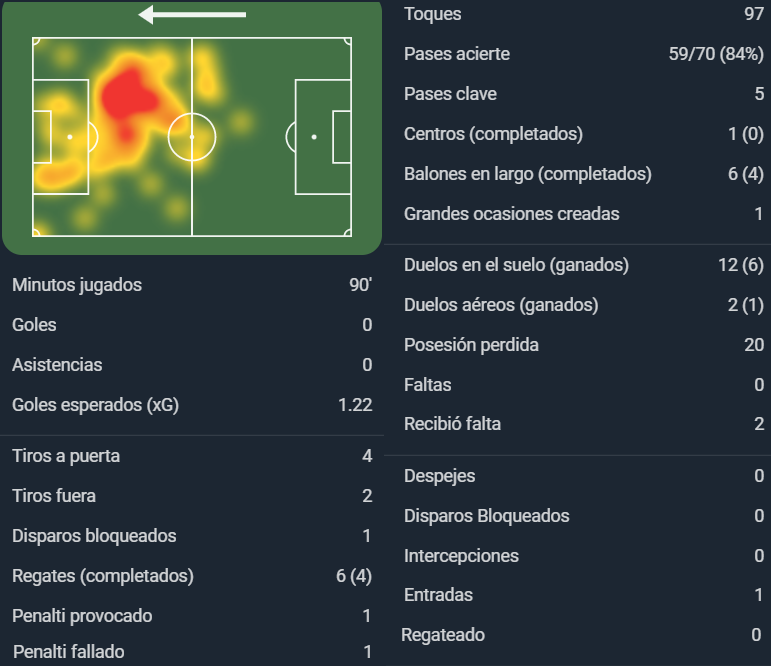
Task: Select the Tiros a puerta stat
Action: tap(192, 456)
